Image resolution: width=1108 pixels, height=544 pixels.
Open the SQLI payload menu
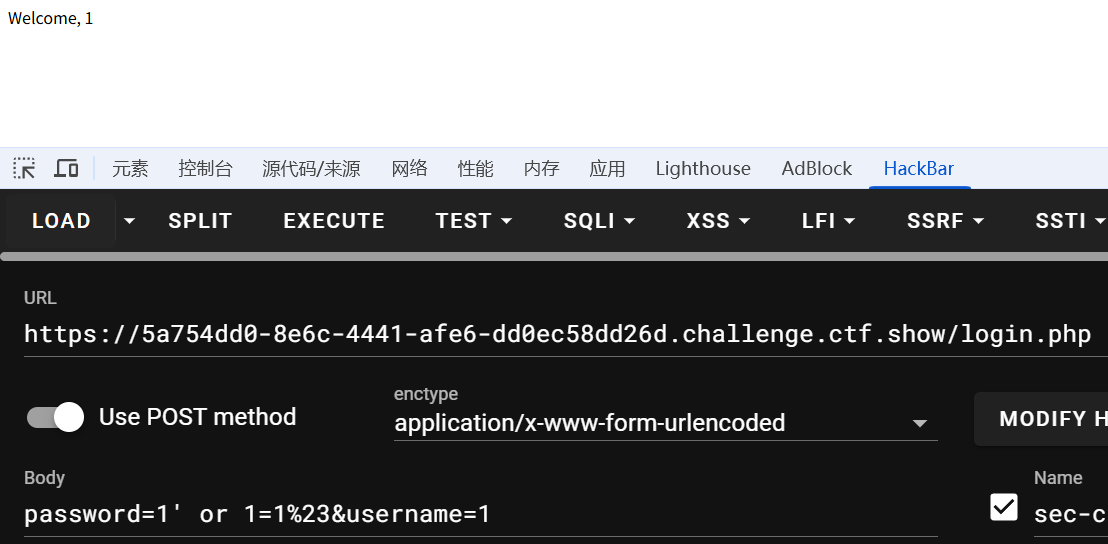click(x=599, y=221)
